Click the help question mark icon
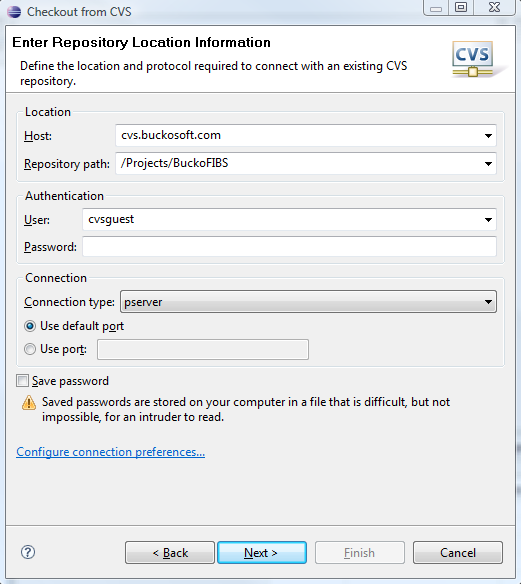This screenshot has height=584, width=521. (28, 552)
